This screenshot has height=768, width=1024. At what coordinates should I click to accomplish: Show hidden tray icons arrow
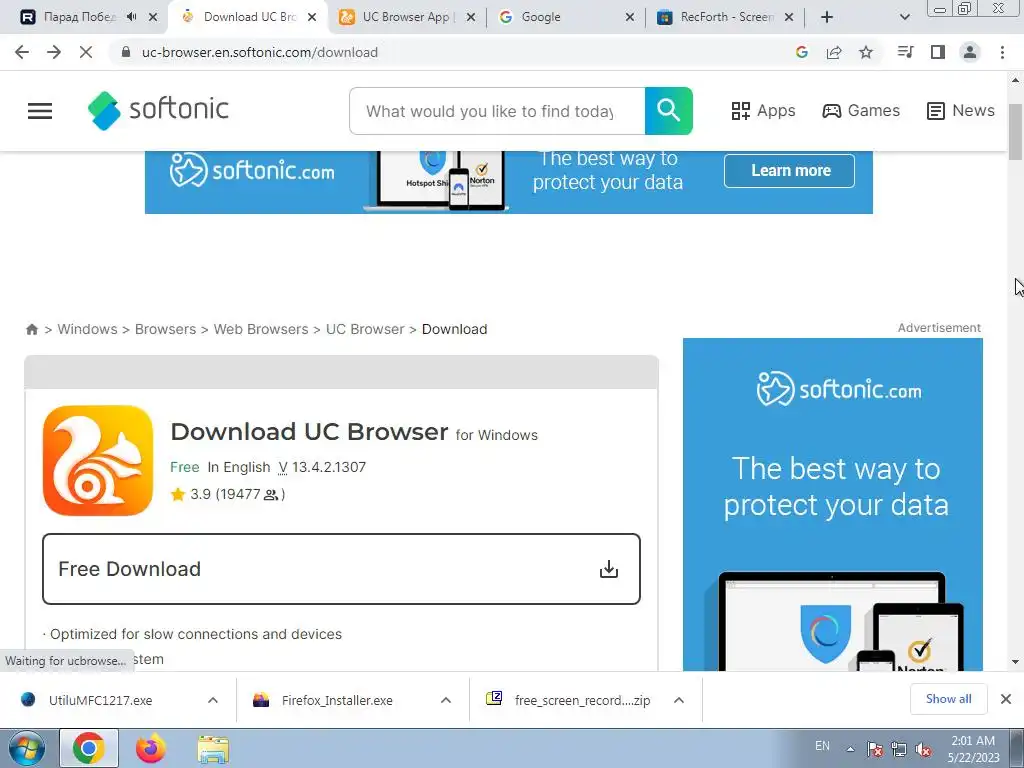(x=850, y=750)
